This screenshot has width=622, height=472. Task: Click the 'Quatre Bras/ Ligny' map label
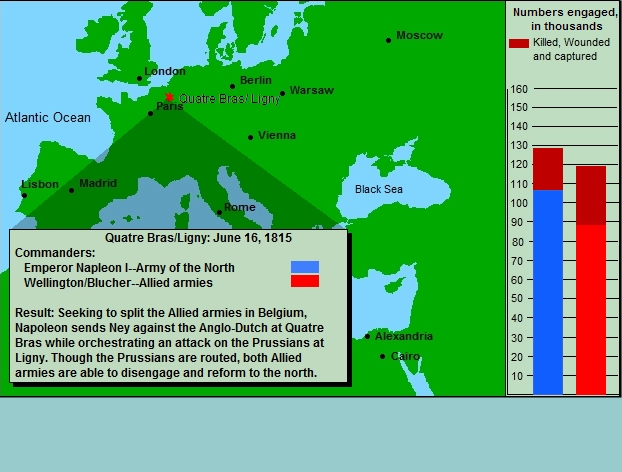pyautogui.click(x=230, y=99)
